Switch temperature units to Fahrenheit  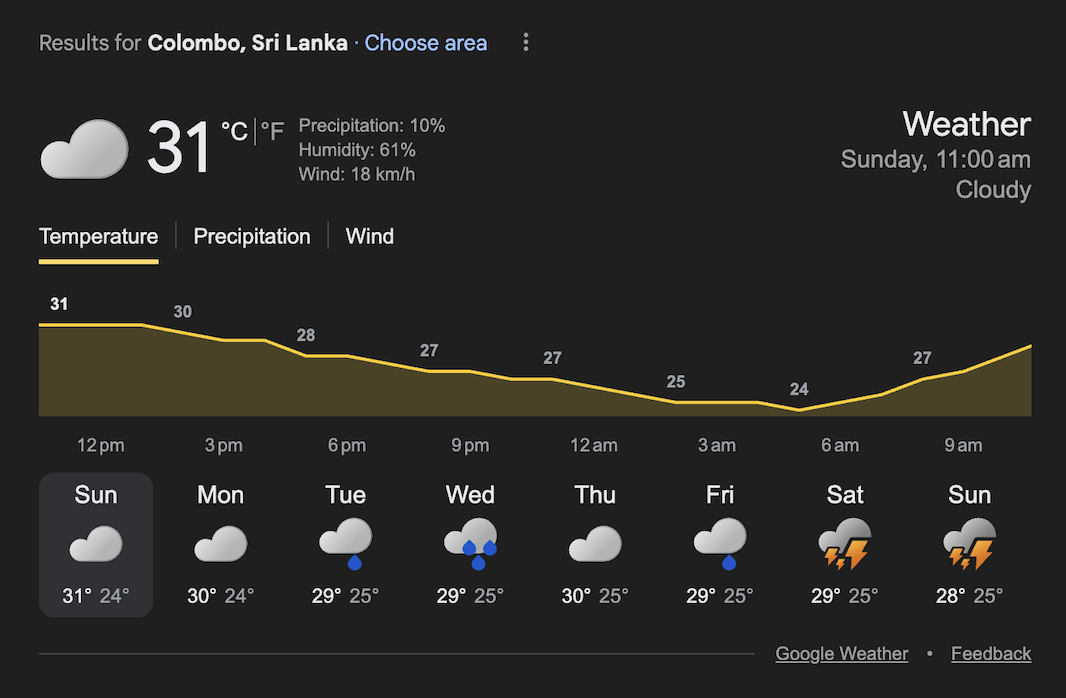[272, 131]
